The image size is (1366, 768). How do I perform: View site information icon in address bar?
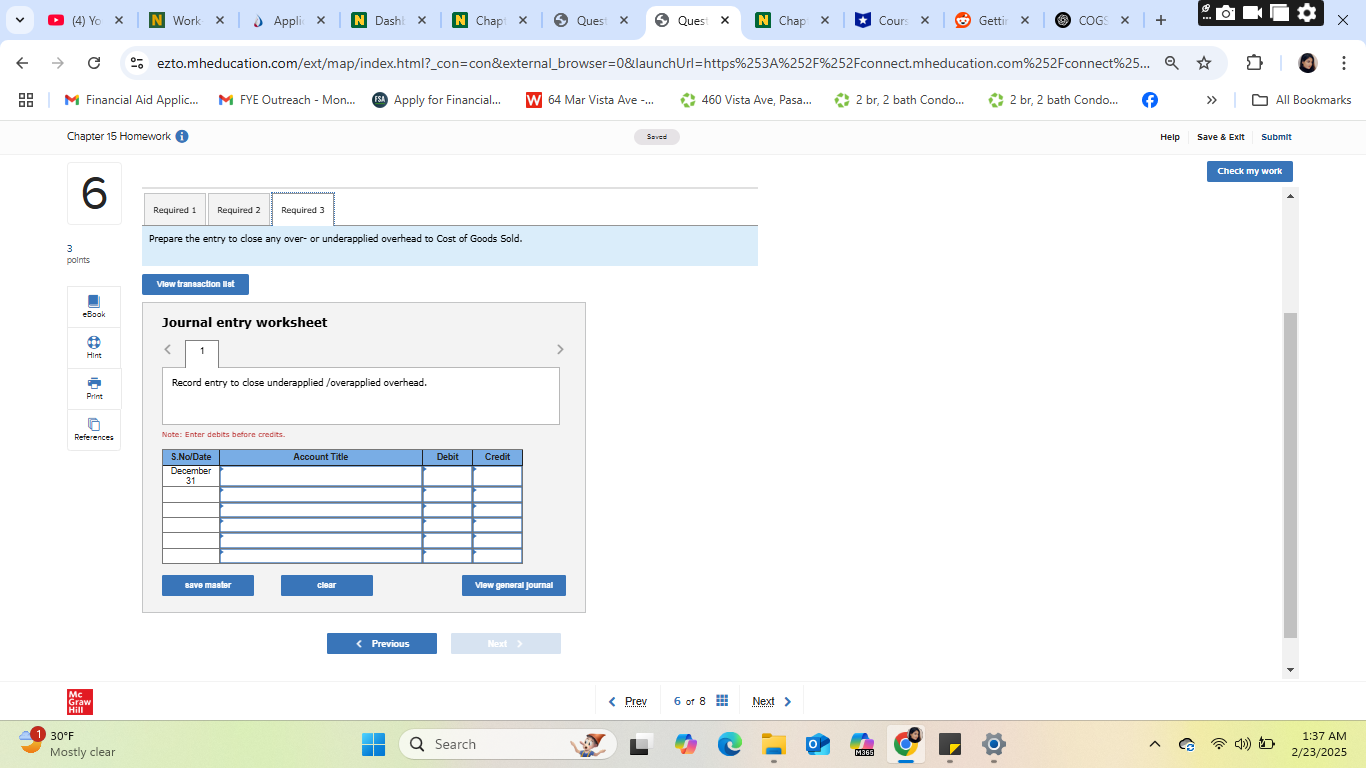(138, 63)
